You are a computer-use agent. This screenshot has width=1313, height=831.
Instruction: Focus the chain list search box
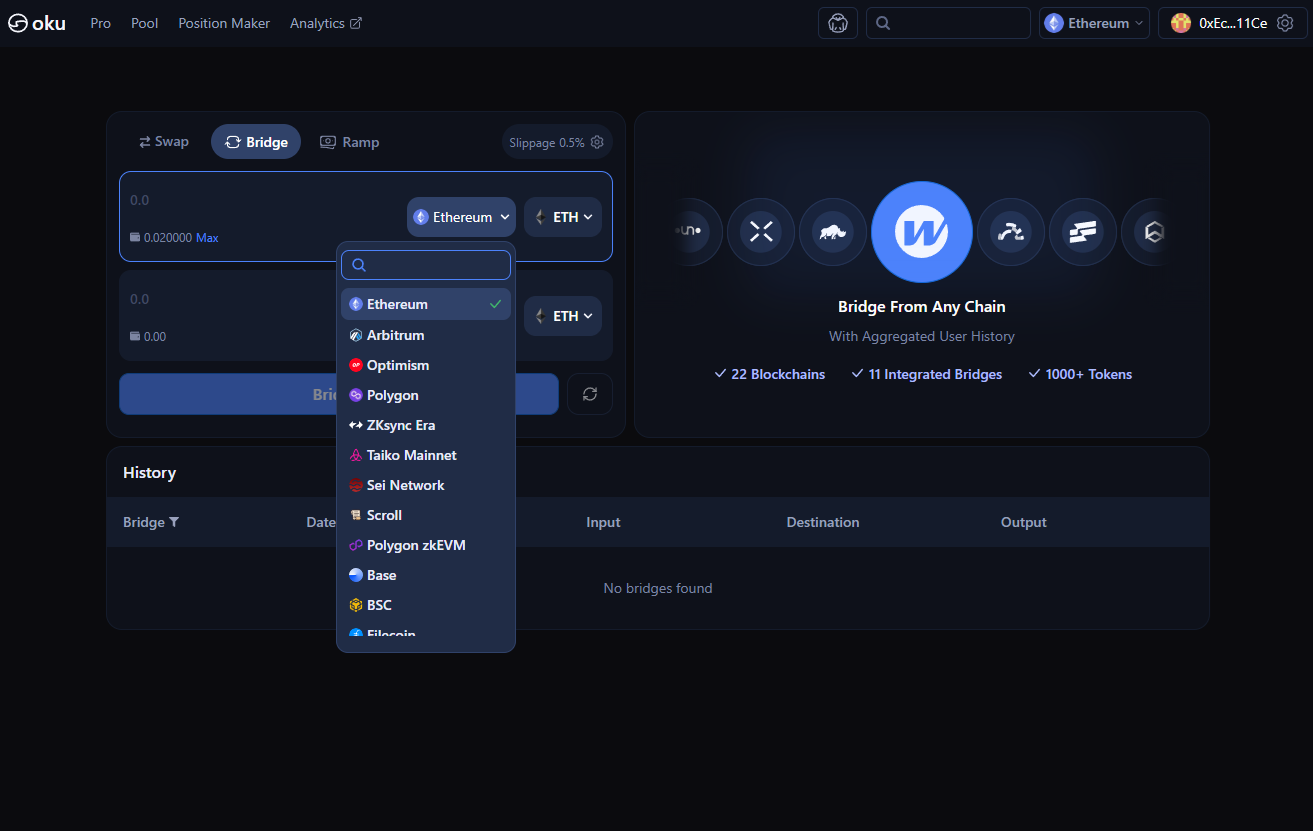[426, 265]
